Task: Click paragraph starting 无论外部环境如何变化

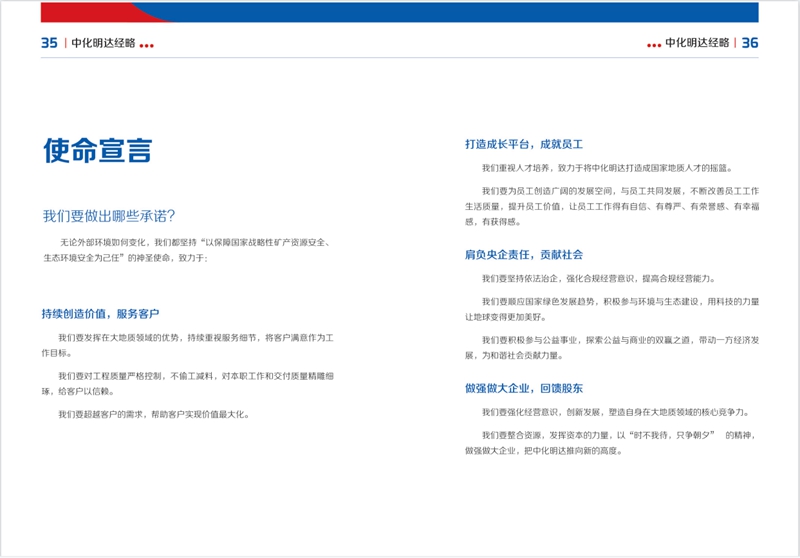Action: tap(187, 250)
